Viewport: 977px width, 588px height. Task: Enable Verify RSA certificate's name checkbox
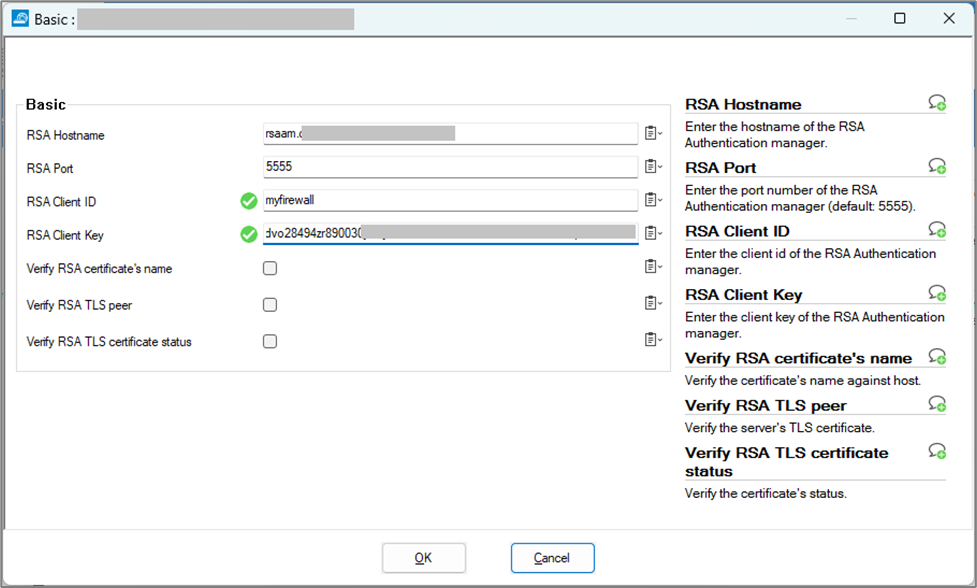[270, 269]
